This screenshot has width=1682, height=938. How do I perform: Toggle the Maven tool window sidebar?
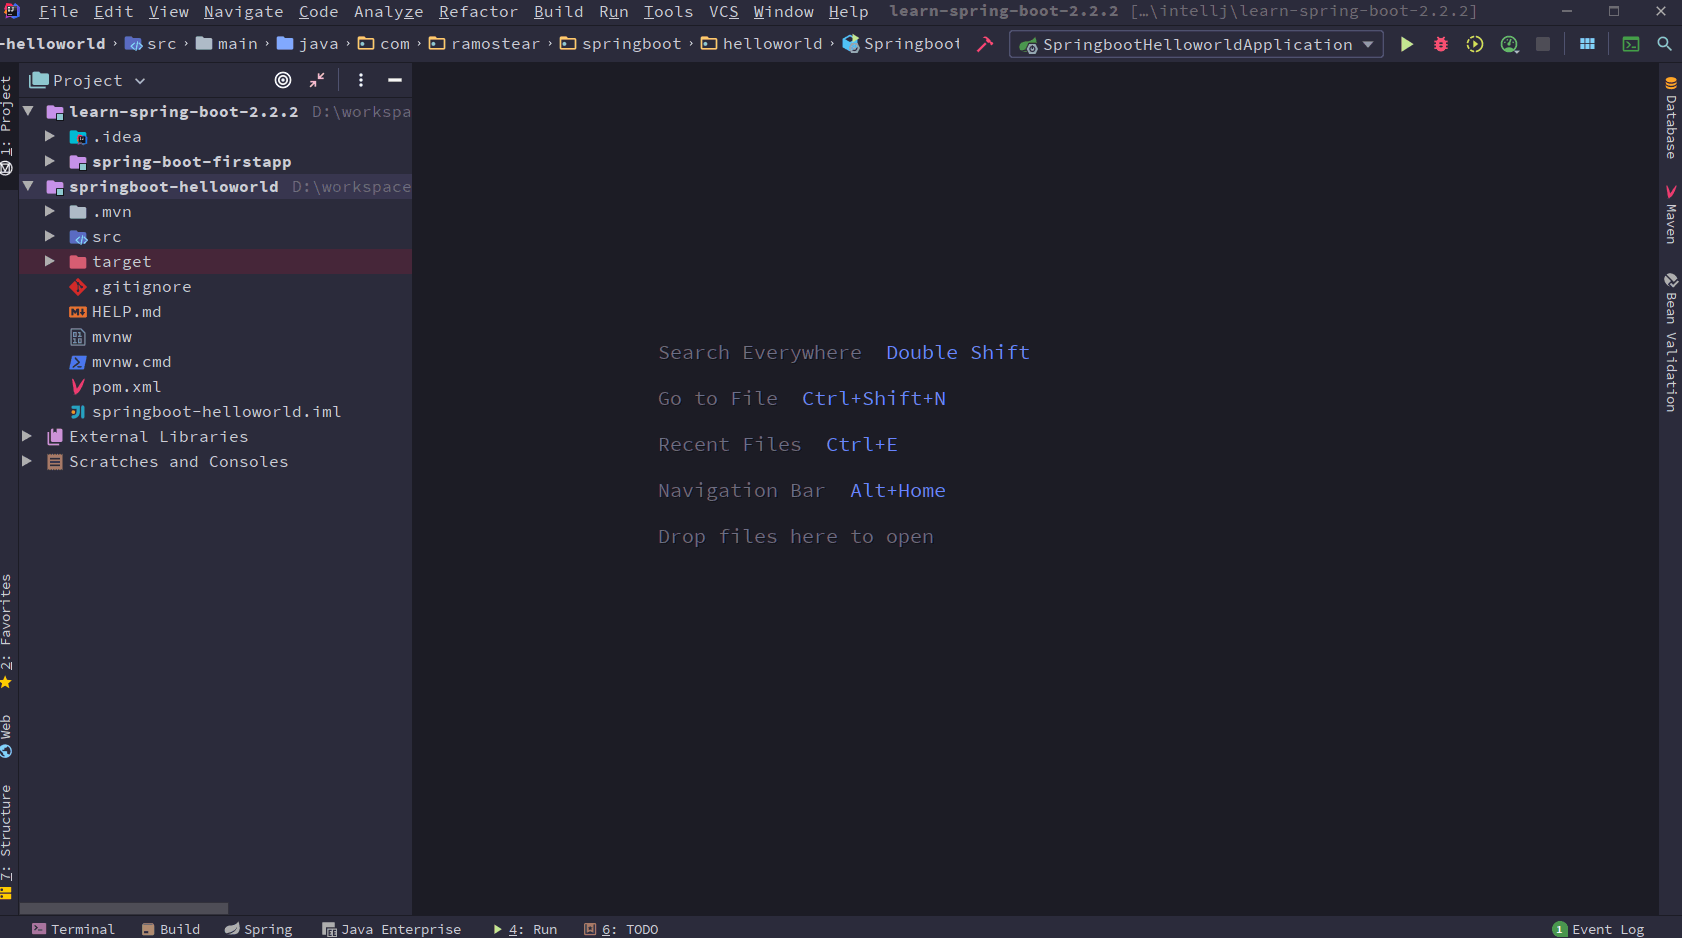click(x=1670, y=213)
